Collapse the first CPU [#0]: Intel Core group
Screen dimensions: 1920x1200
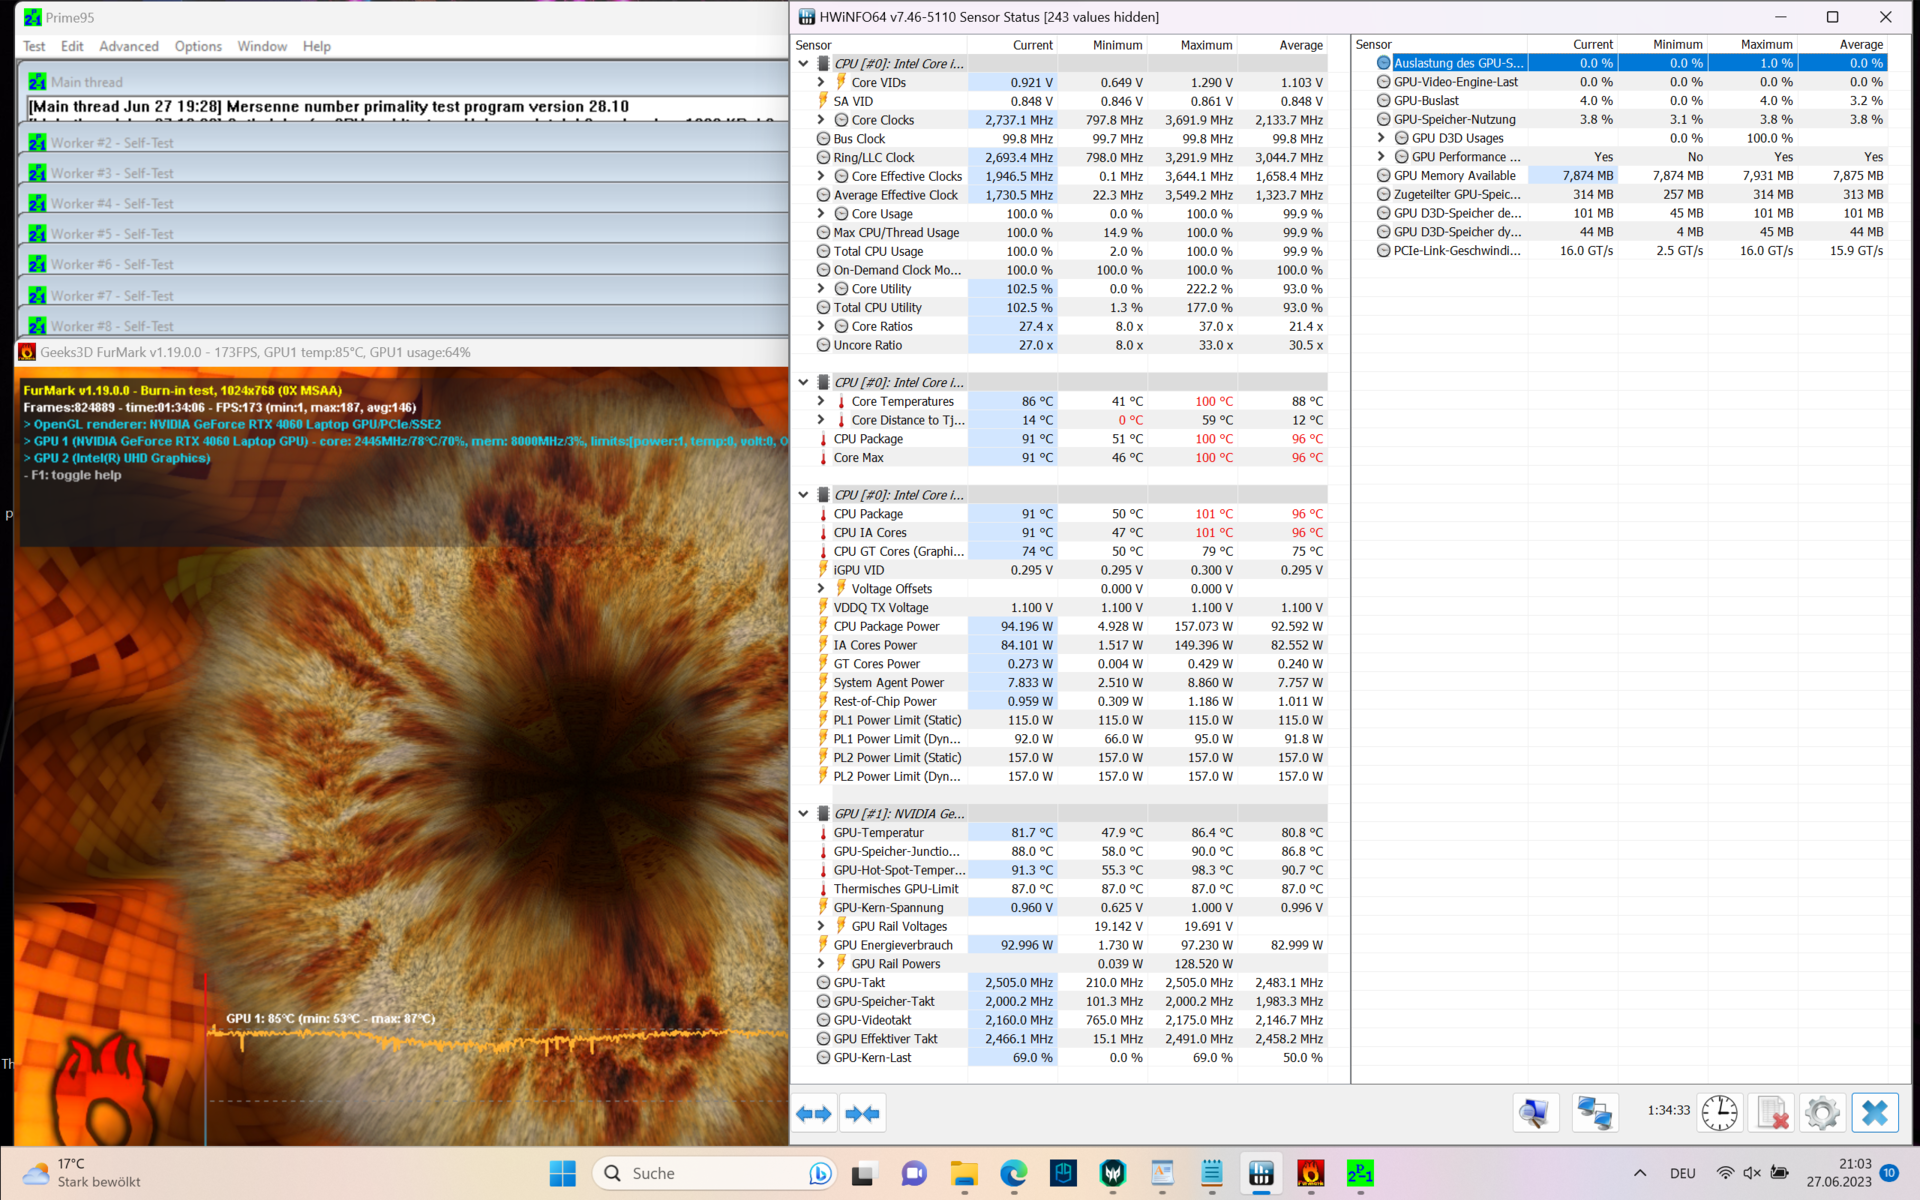coord(803,64)
